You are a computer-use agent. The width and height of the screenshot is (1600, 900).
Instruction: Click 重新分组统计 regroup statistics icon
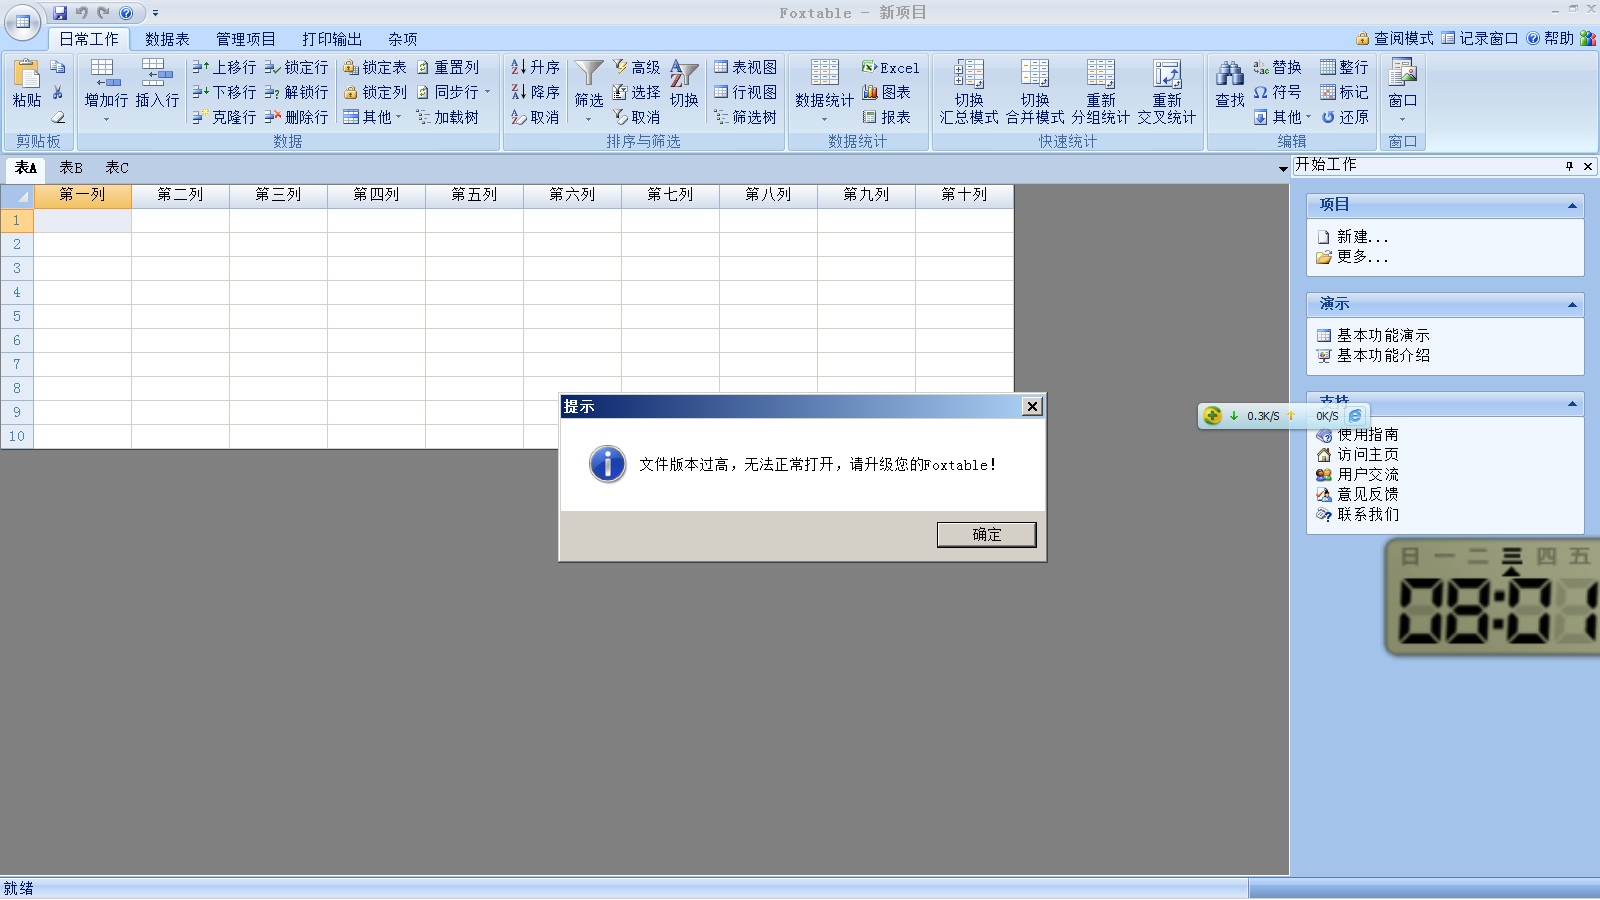1101,75
